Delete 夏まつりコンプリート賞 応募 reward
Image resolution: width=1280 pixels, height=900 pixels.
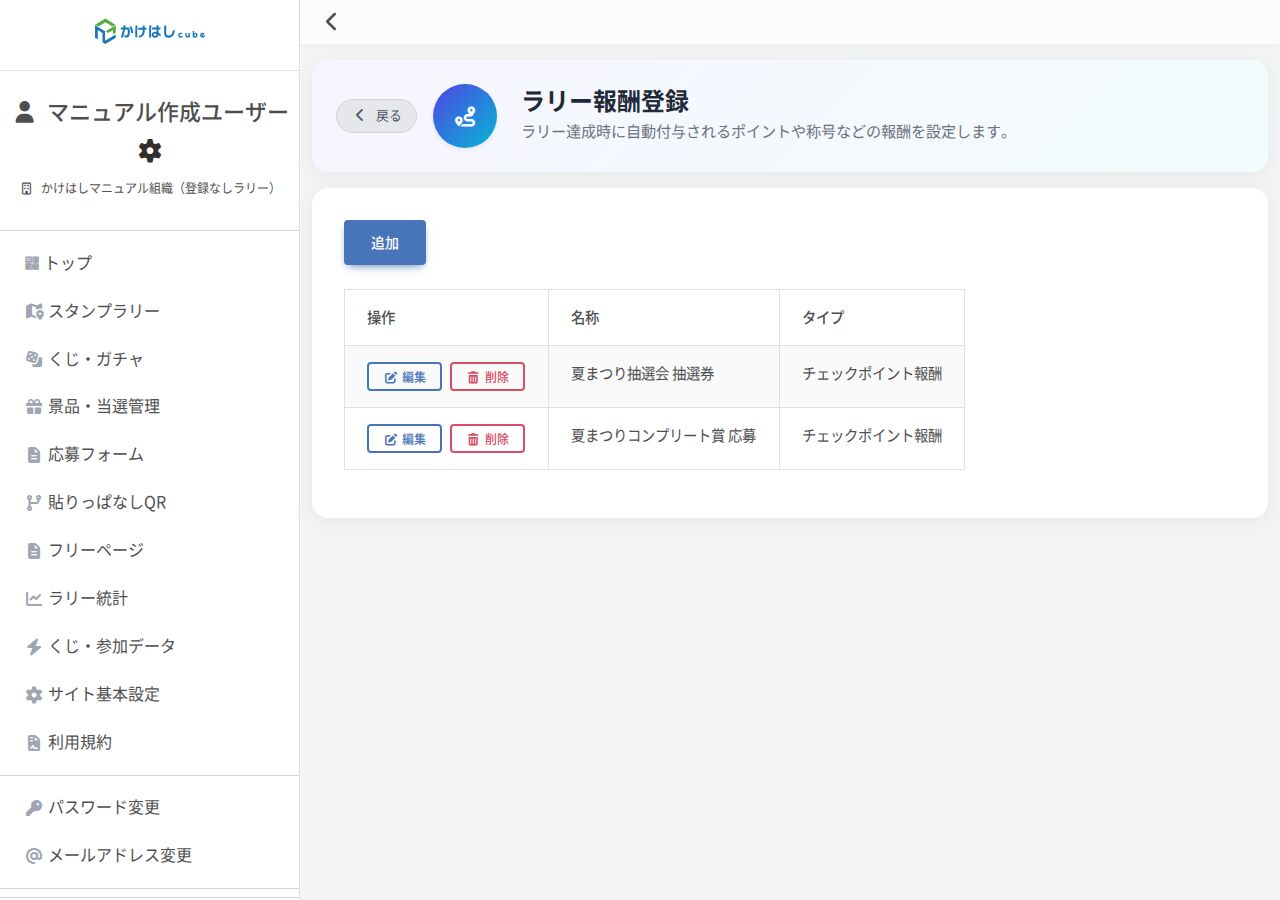point(487,439)
